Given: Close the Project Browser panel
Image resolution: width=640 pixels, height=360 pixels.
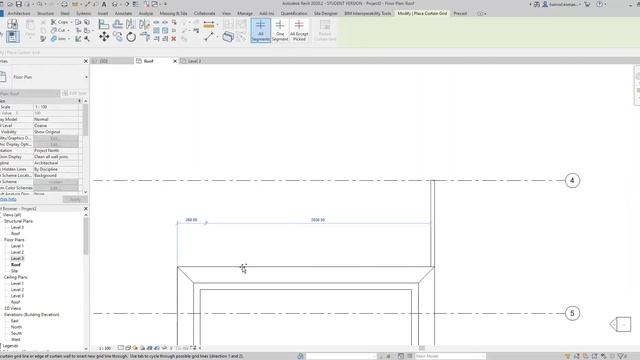Looking at the screenshot, I should 86,209.
